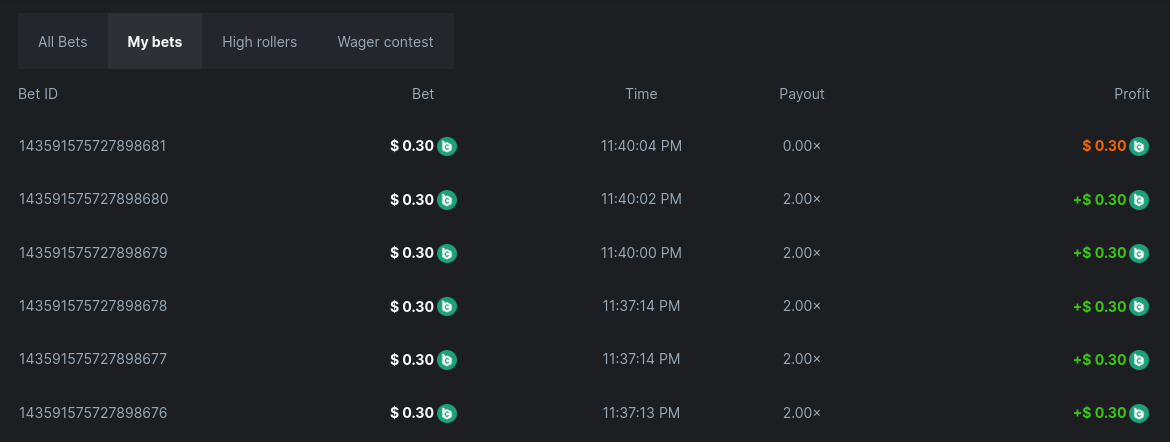This screenshot has height=442, width=1170.
Task: Switch to the All Bets tab
Action: (63, 42)
